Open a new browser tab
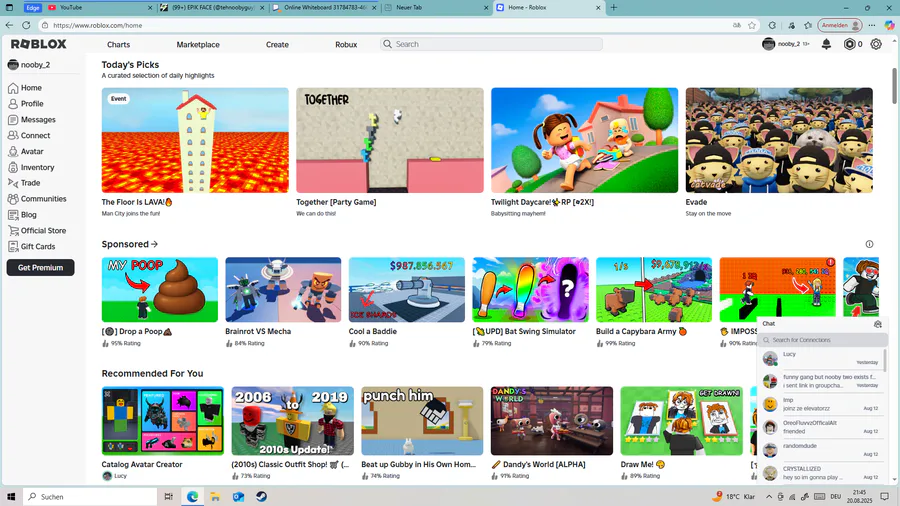The width and height of the screenshot is (900, 506). [614, 7]
